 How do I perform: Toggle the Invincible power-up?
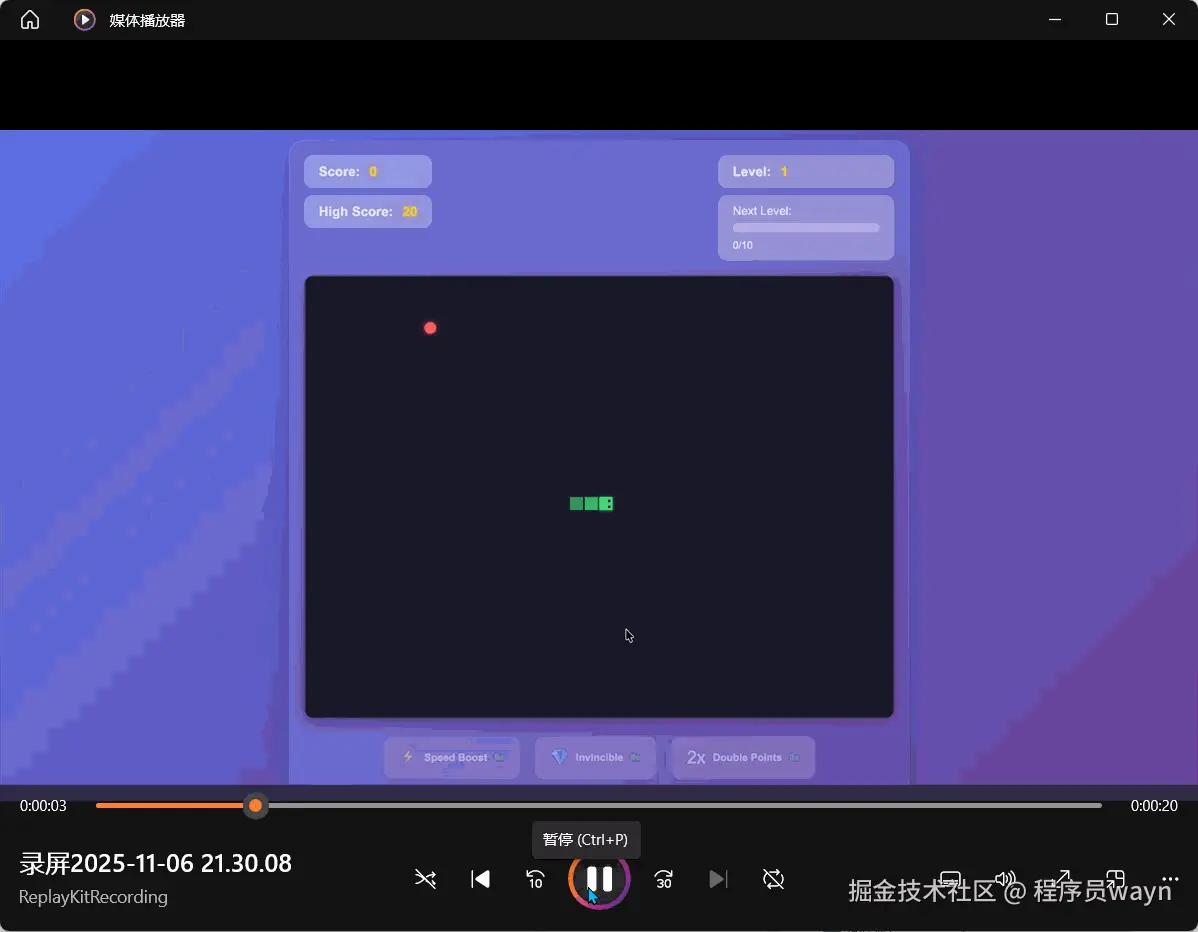click(595, 757)
